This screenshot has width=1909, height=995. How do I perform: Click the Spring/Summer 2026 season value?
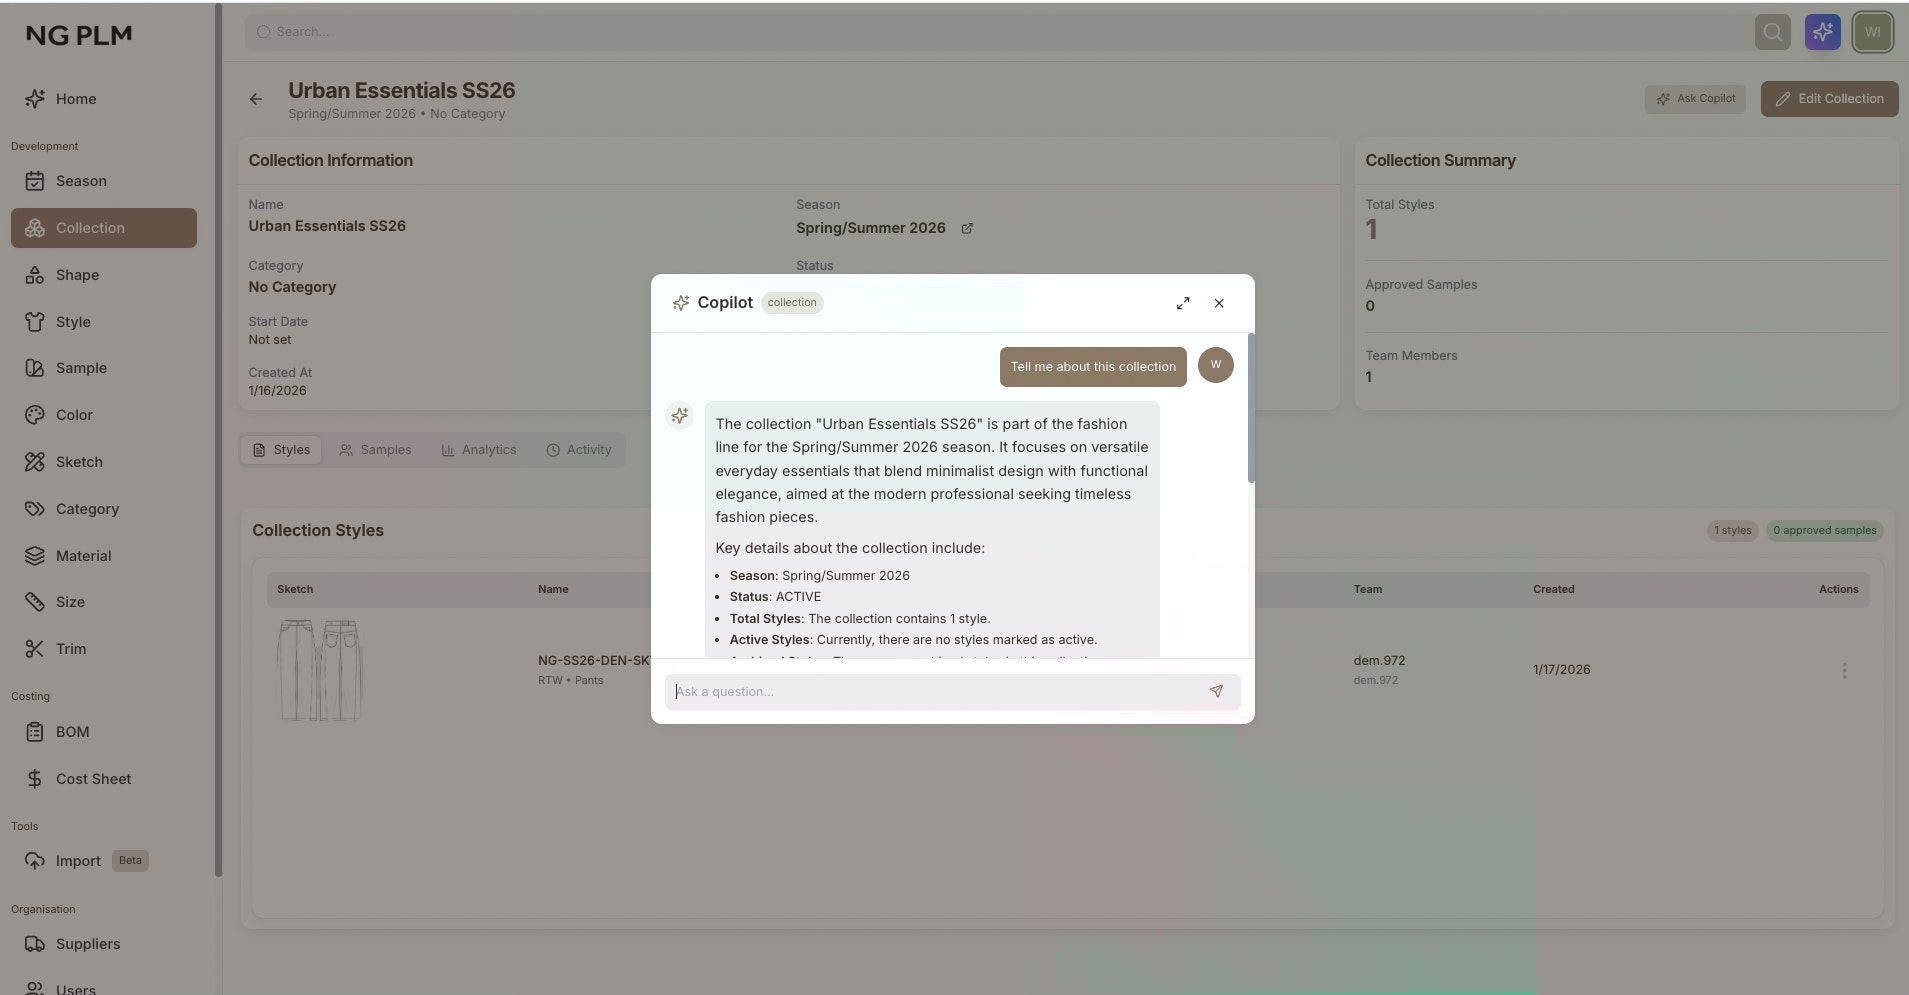tap(870, 228)
